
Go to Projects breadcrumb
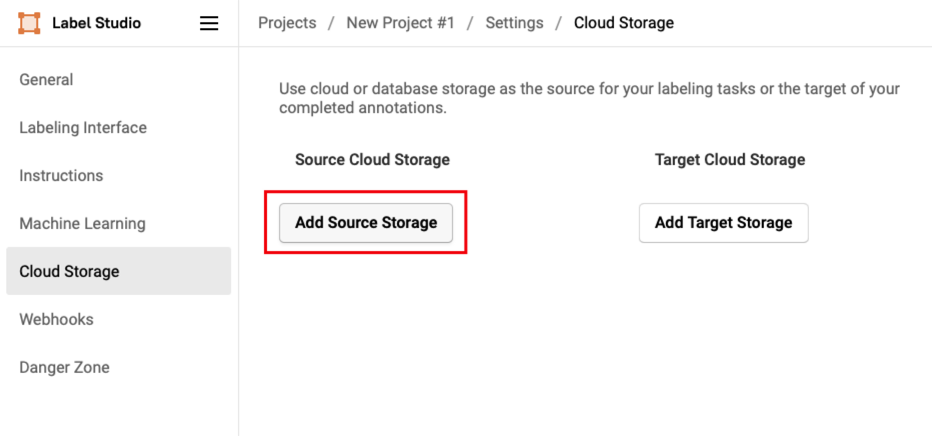pos(287,23)
